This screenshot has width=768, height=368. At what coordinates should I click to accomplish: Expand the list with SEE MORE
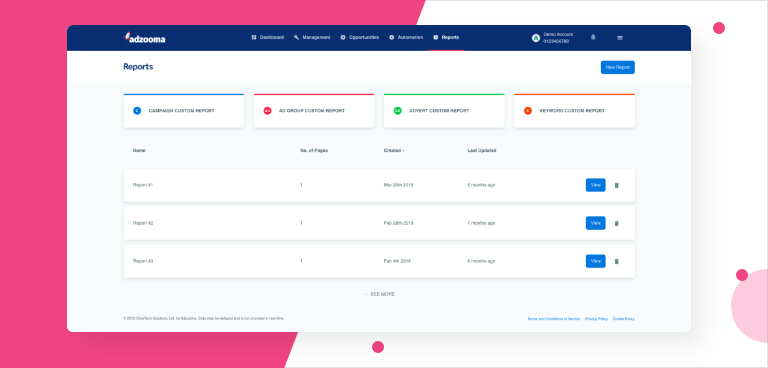[x=380, y=294]
